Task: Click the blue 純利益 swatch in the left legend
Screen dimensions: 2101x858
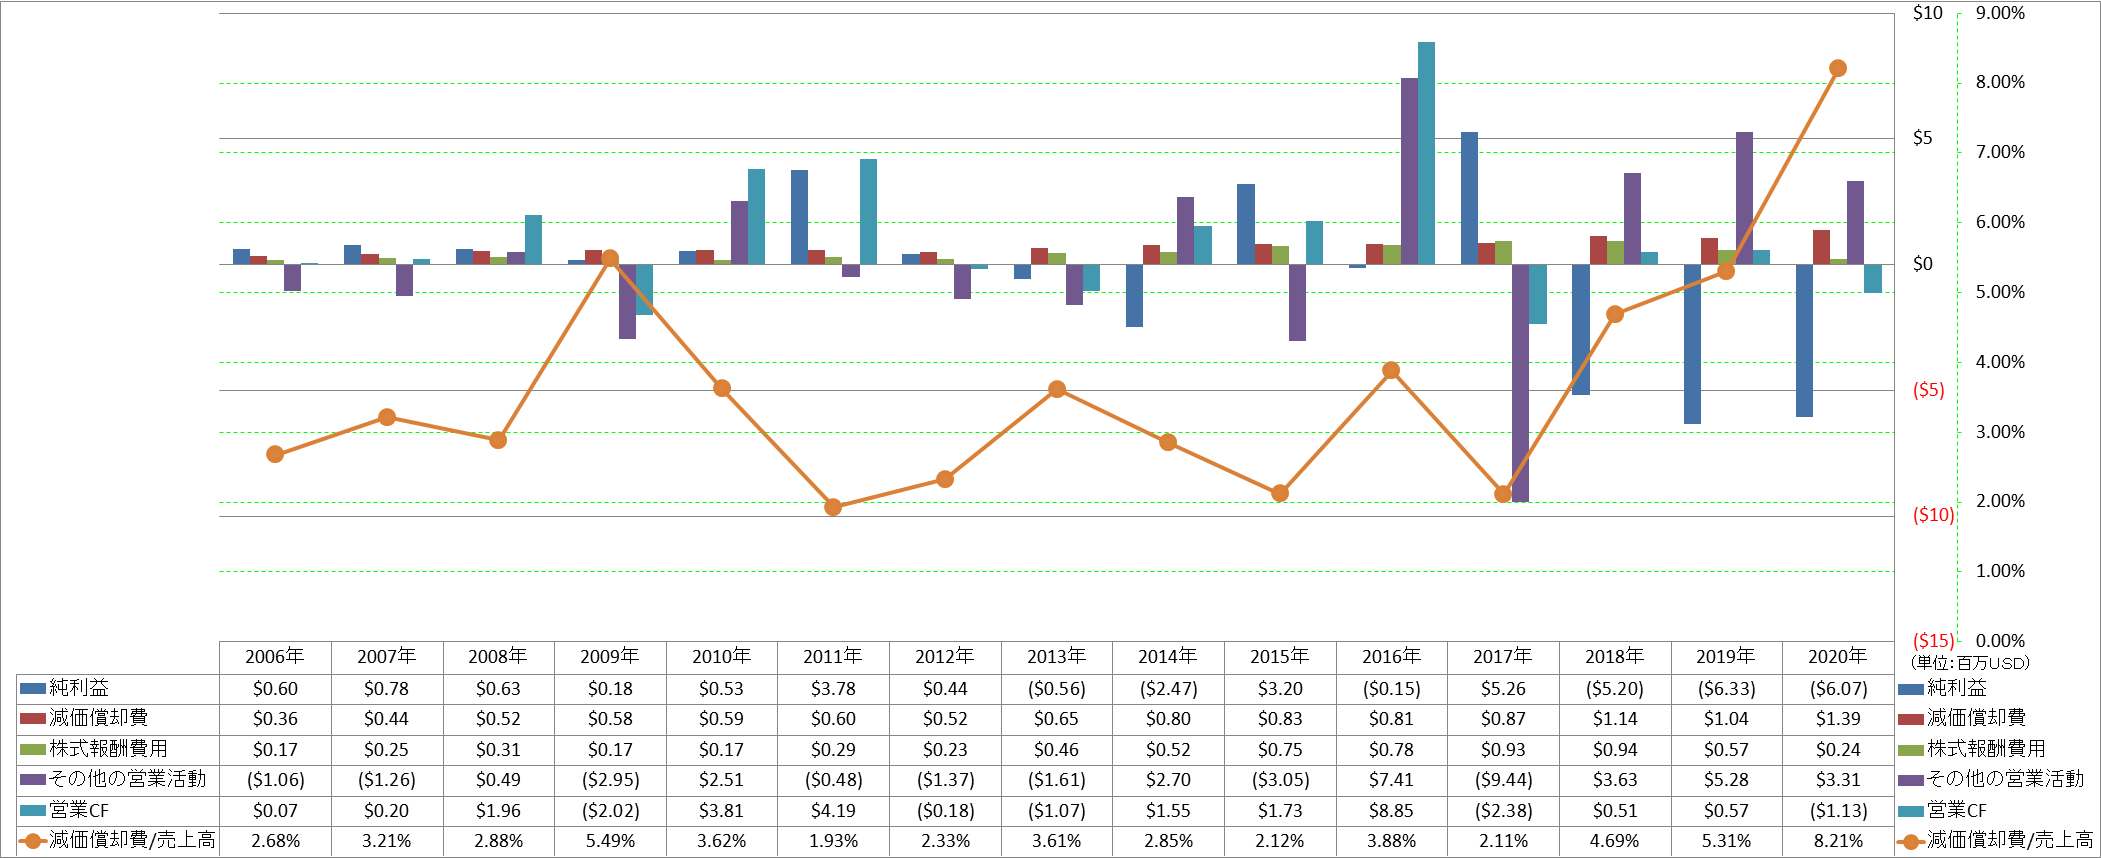Action: [33, 688]
